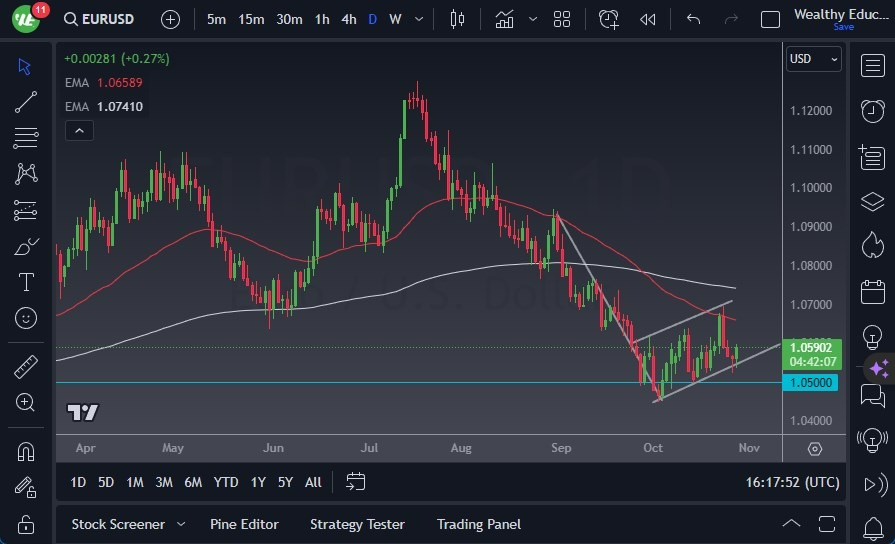The height and width of the screenshot is (544, 895).
Task: Open the Stock Screener tab
Action: point(118,524)
